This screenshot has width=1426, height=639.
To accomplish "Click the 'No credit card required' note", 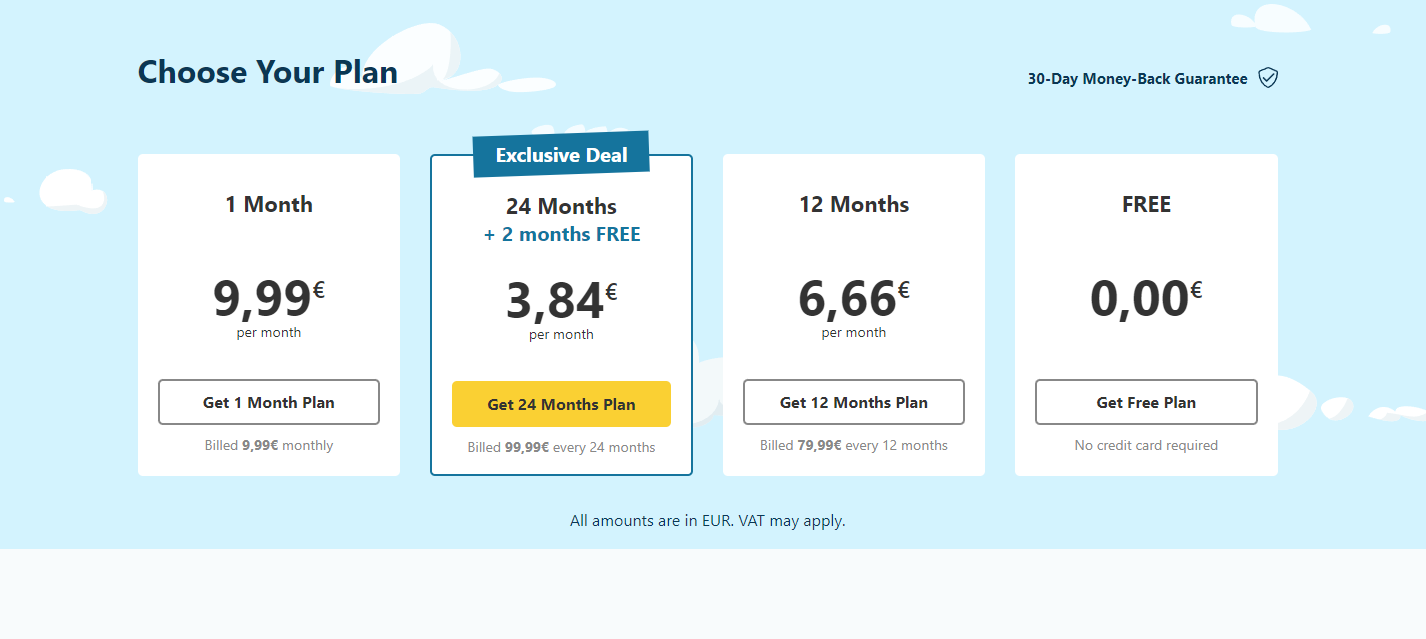I will tap(1146, 445).
